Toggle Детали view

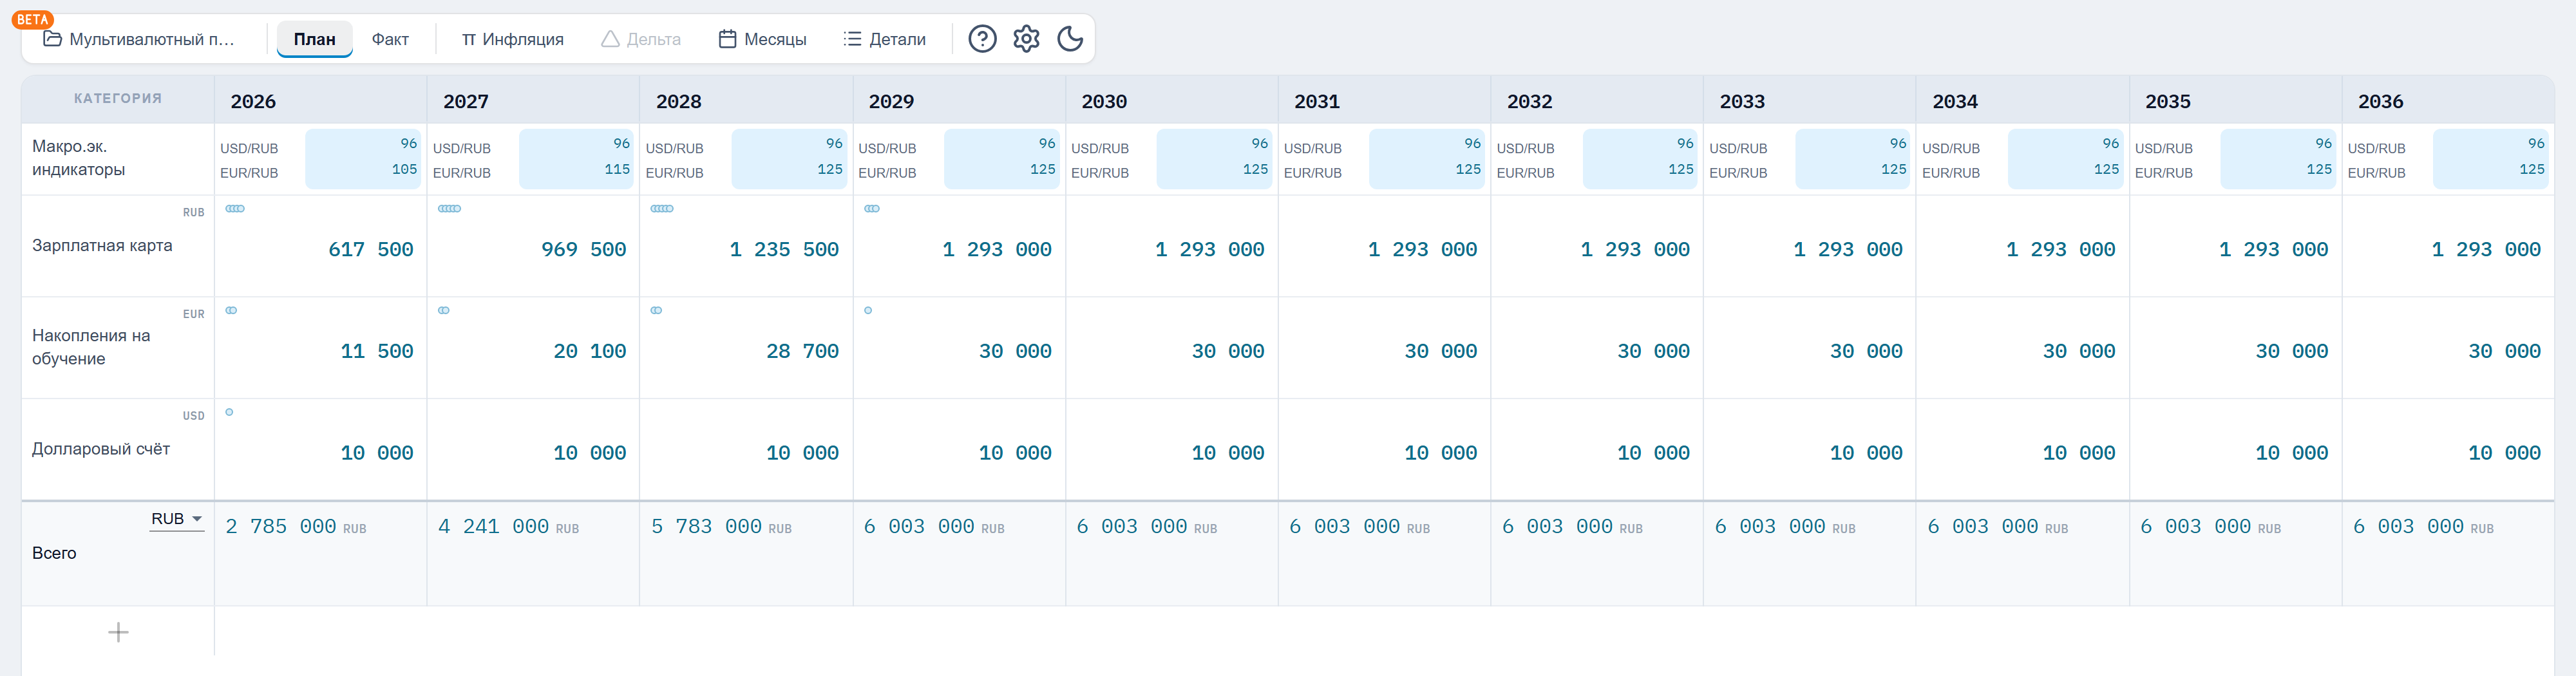coord(885,39)
